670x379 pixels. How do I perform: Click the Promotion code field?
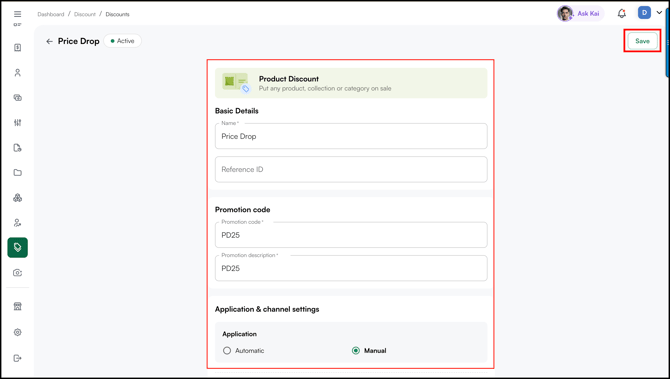click(351, 235)
